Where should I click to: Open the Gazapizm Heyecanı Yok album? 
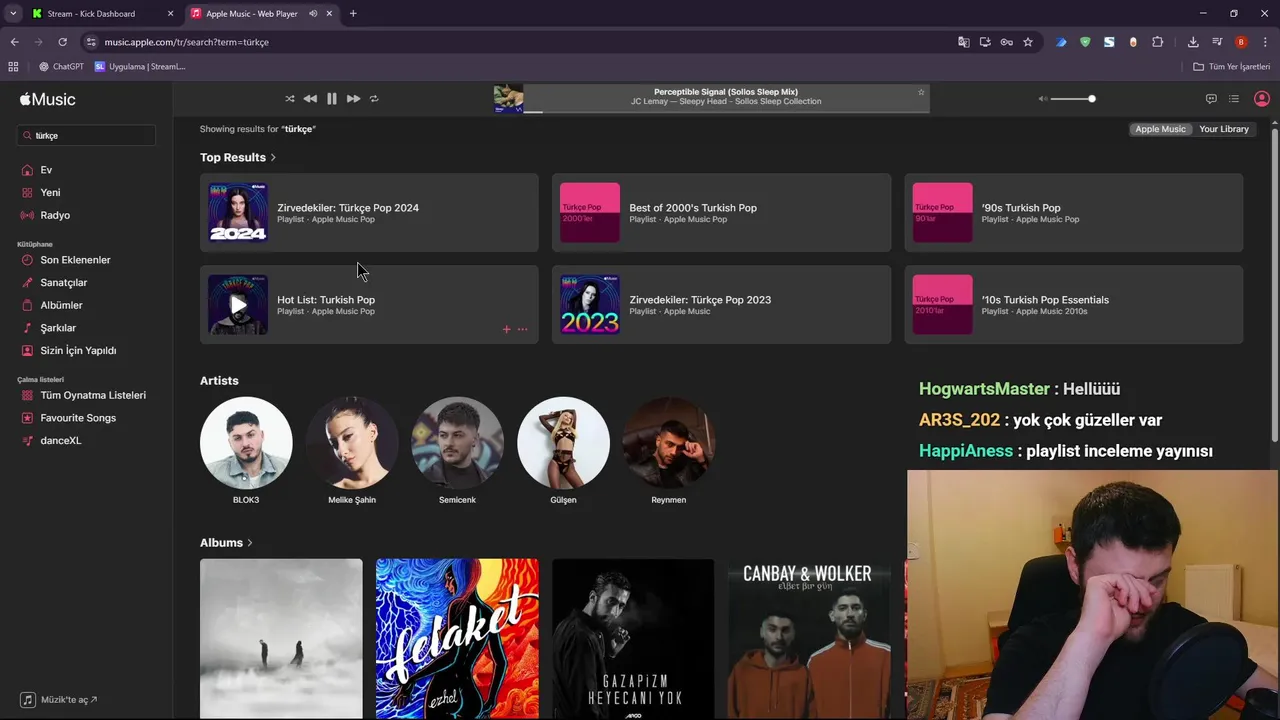pyautogui.click(x=633, y=639)
